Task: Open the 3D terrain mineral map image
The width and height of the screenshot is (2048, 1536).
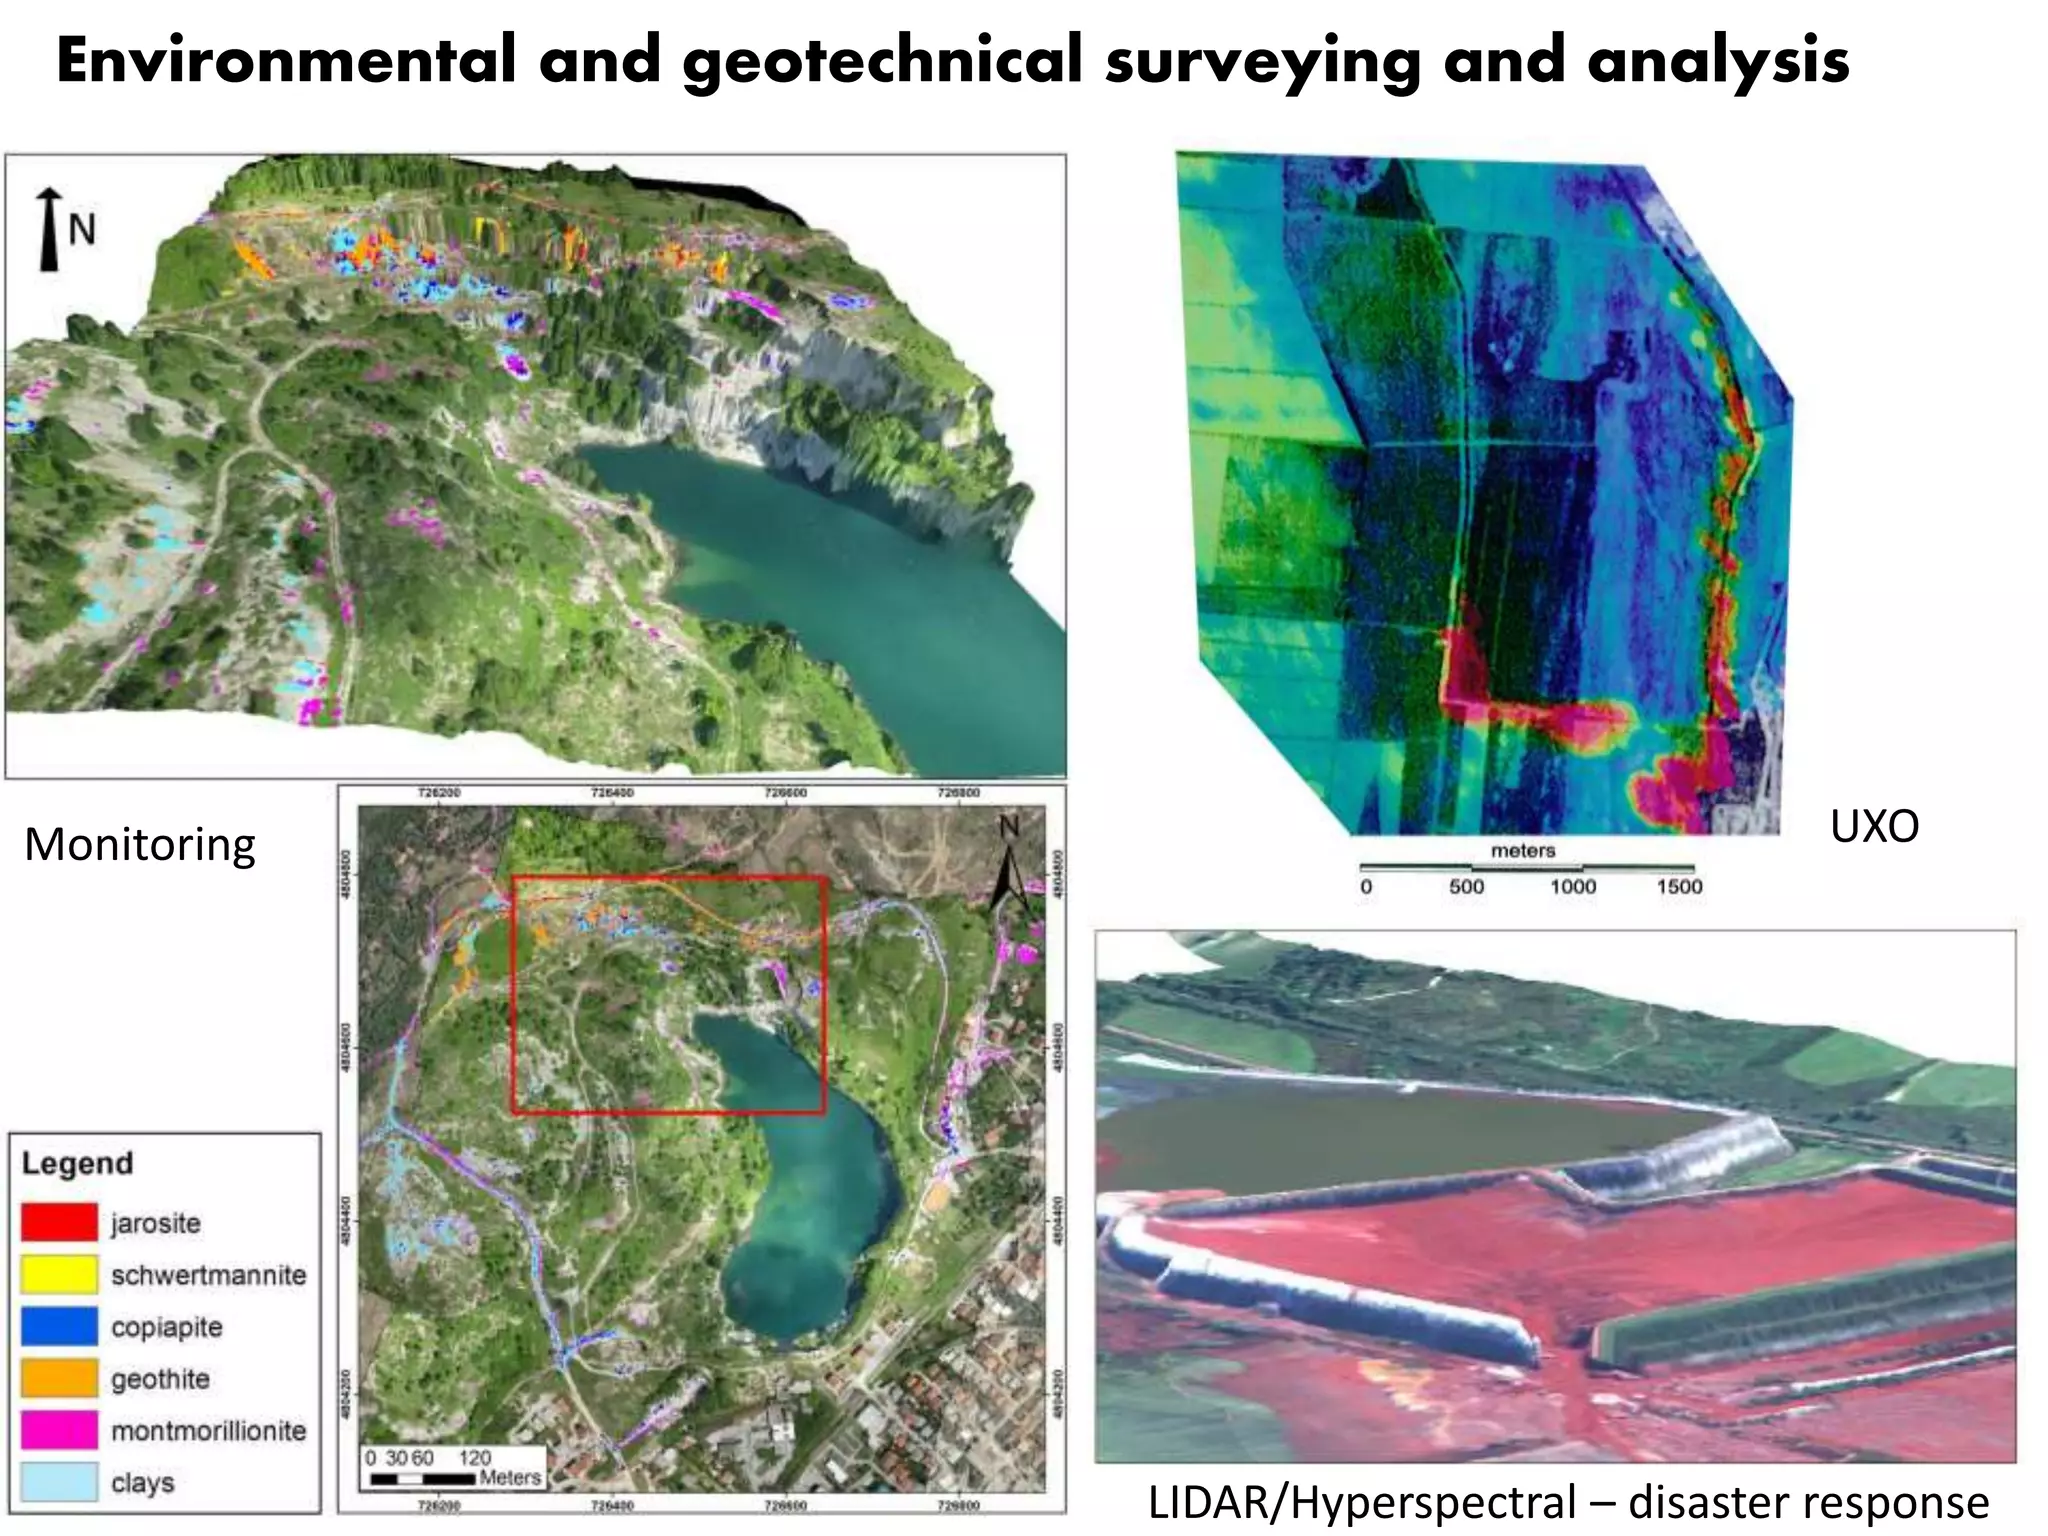Action: tap(535, 465)
